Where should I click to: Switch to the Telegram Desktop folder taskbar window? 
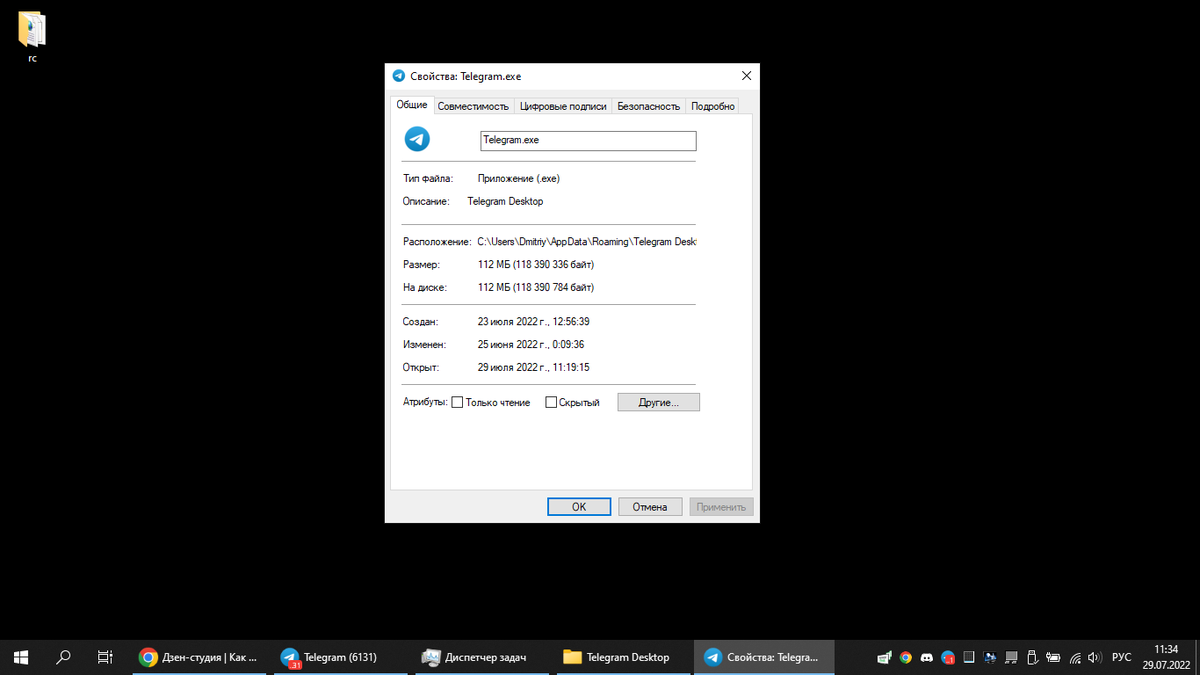622,657
